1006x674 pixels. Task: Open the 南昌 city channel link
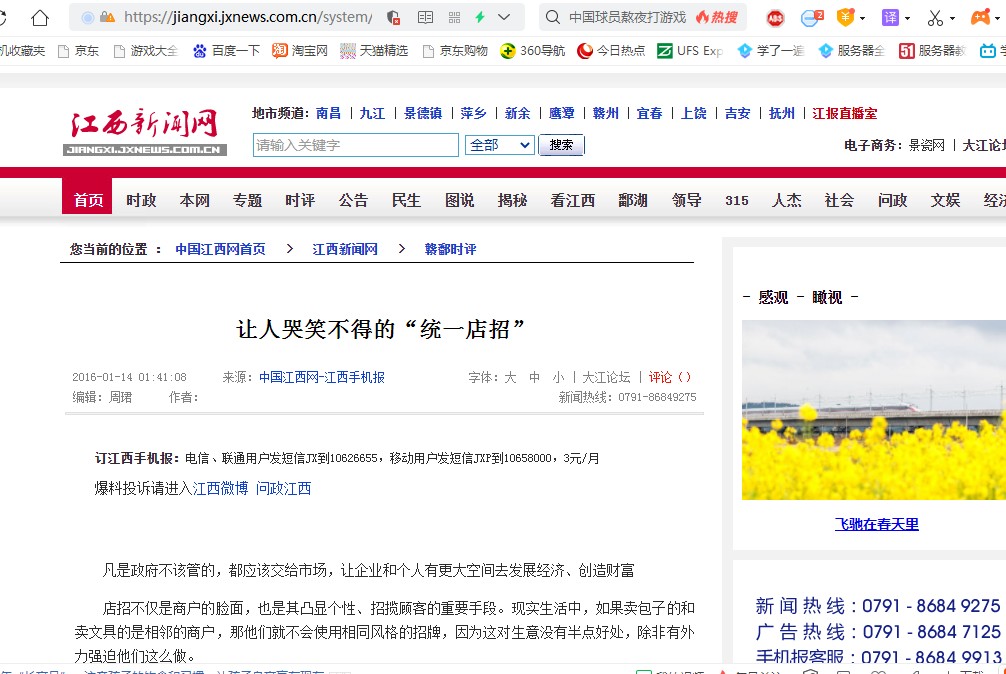point(328,114)
